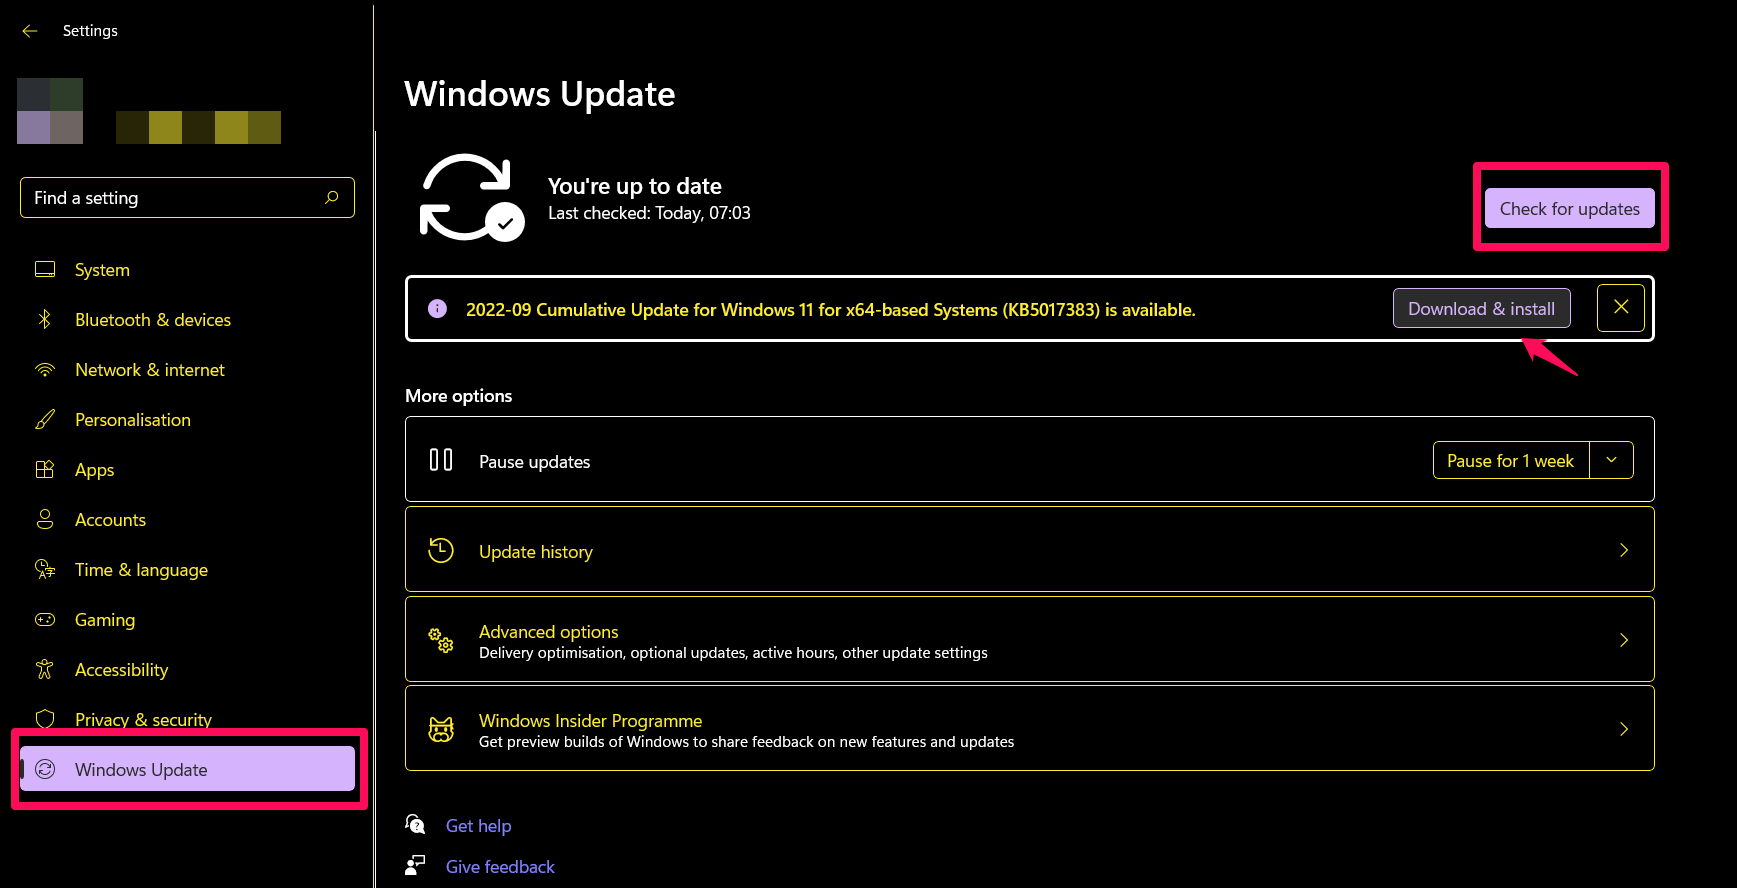Dismiss the cumulative update notice with X

(x=1621, y=308)
